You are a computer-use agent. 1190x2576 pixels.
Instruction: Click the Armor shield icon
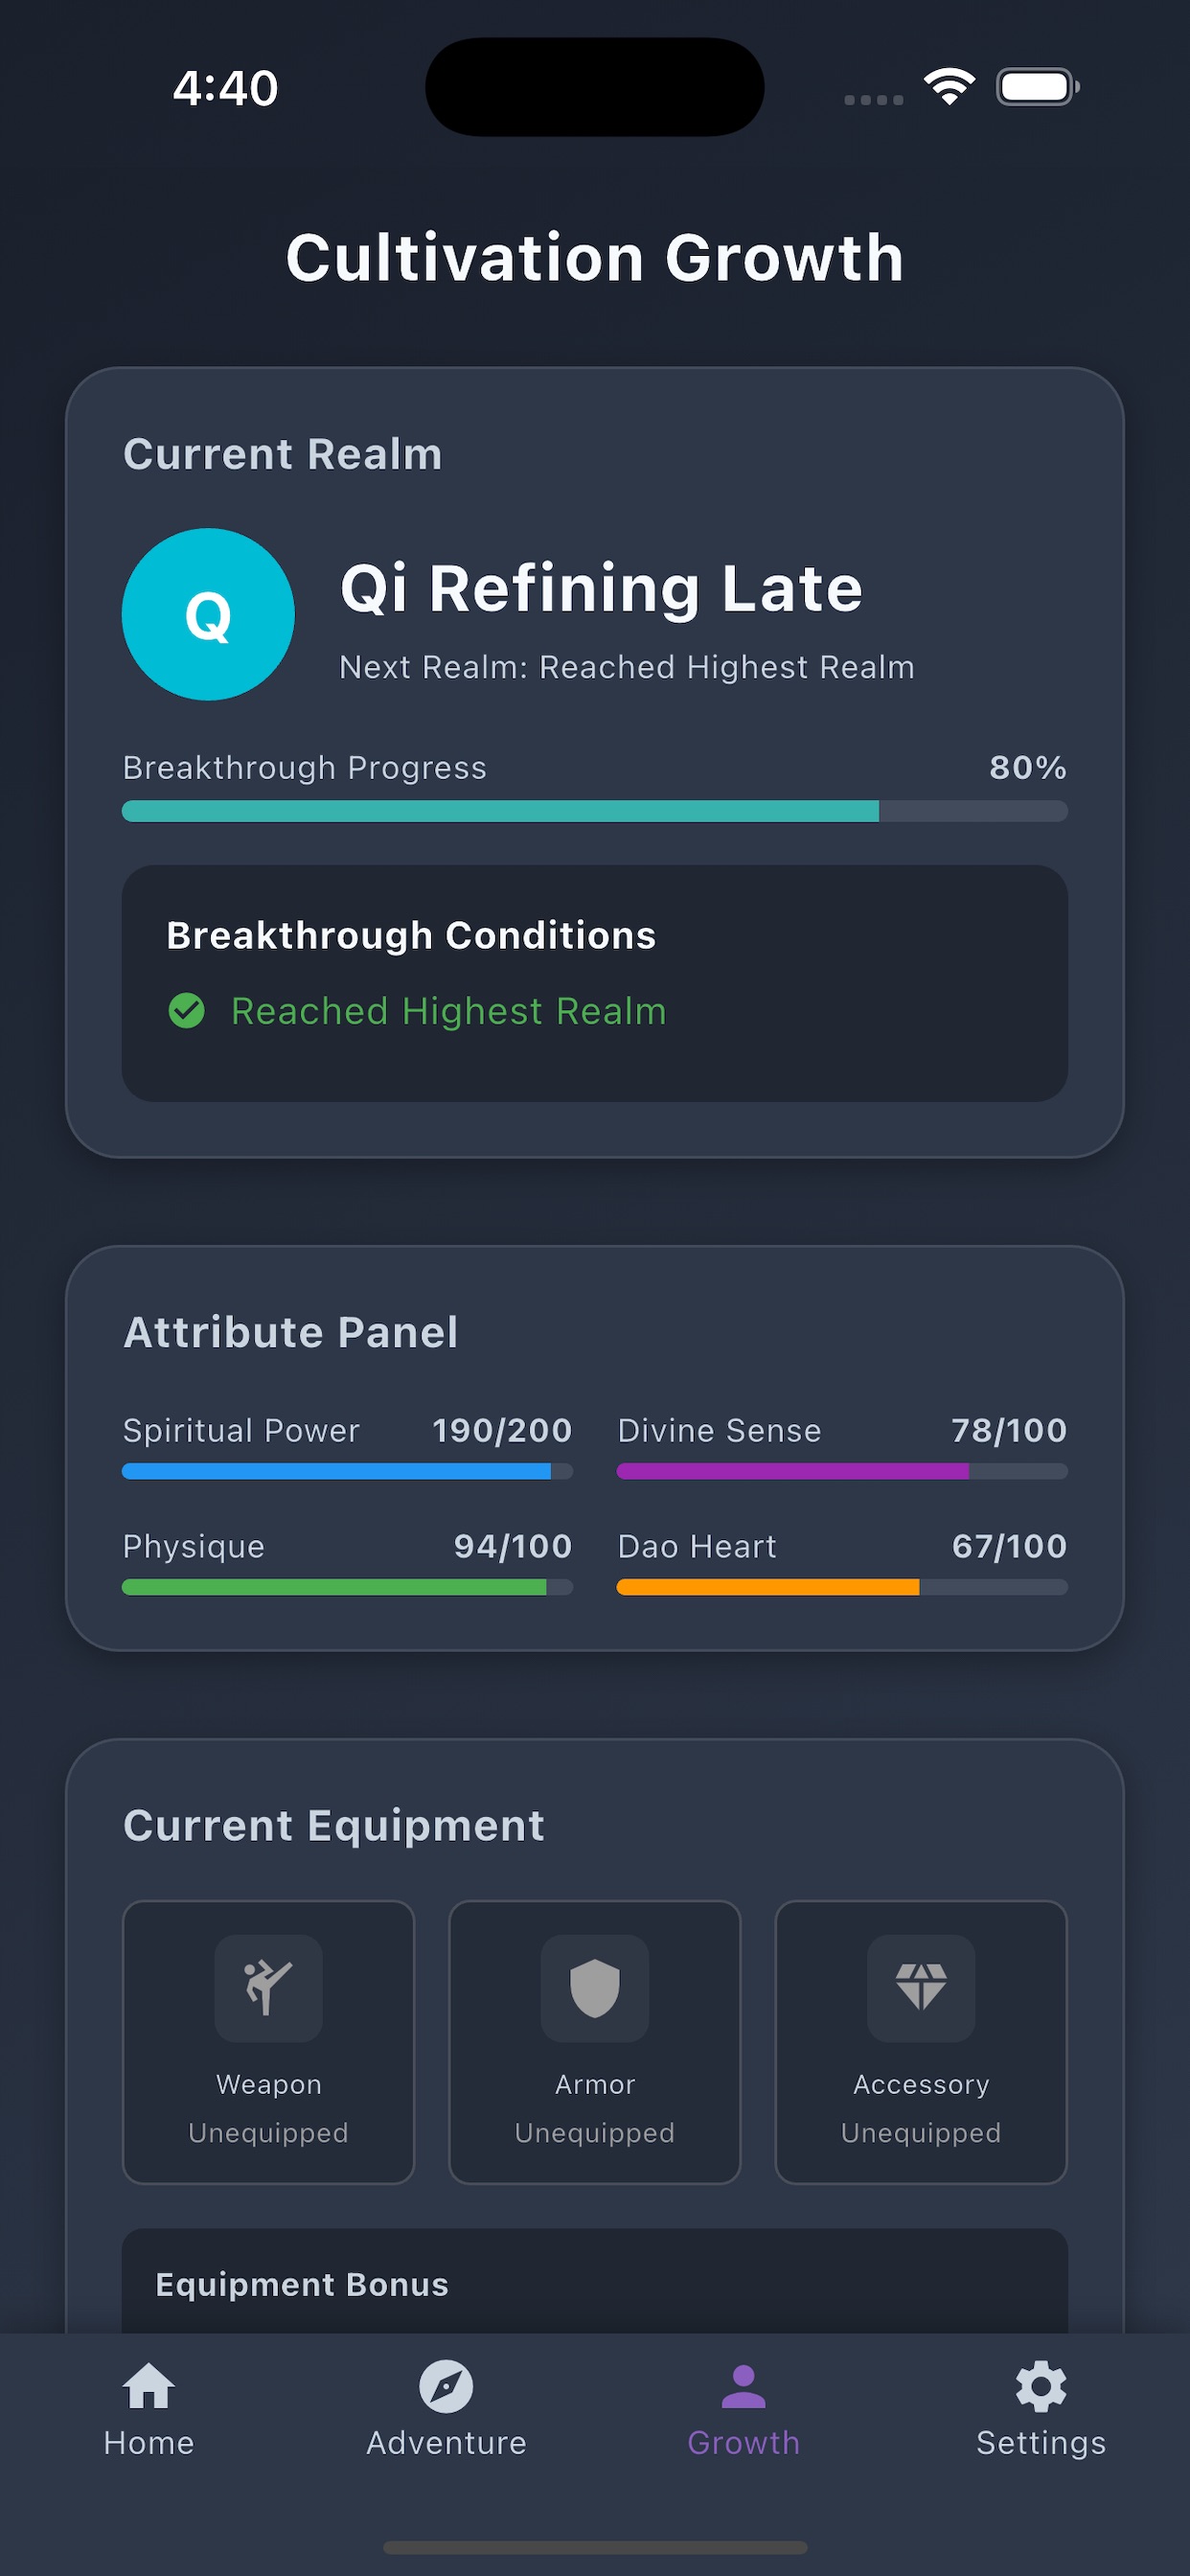(594, 1987)
